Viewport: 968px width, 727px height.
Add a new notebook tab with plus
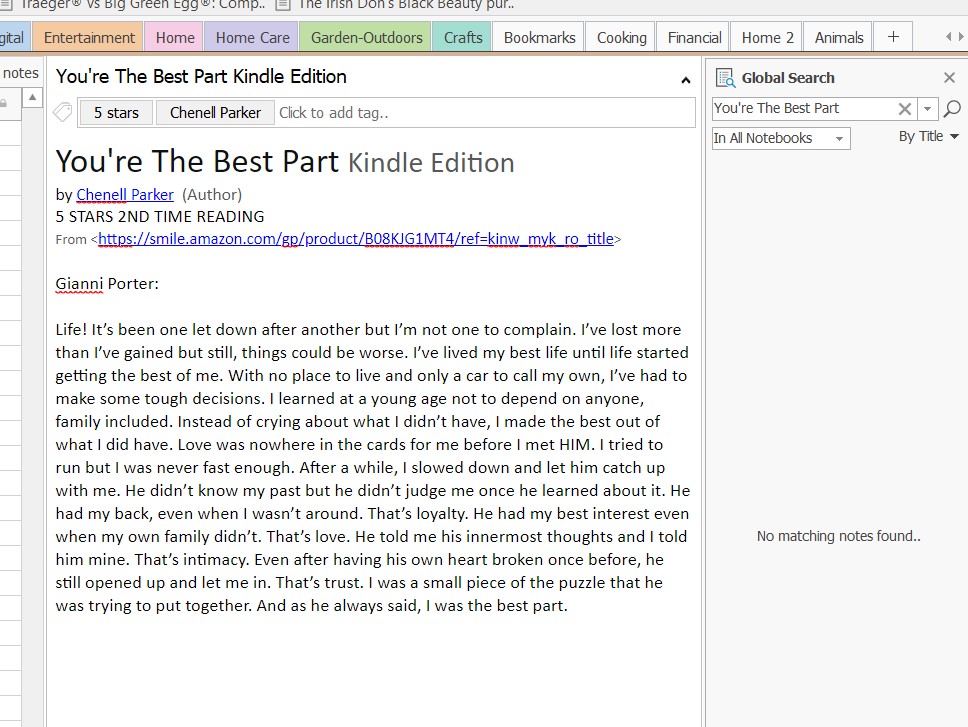[x=893, y=37]
